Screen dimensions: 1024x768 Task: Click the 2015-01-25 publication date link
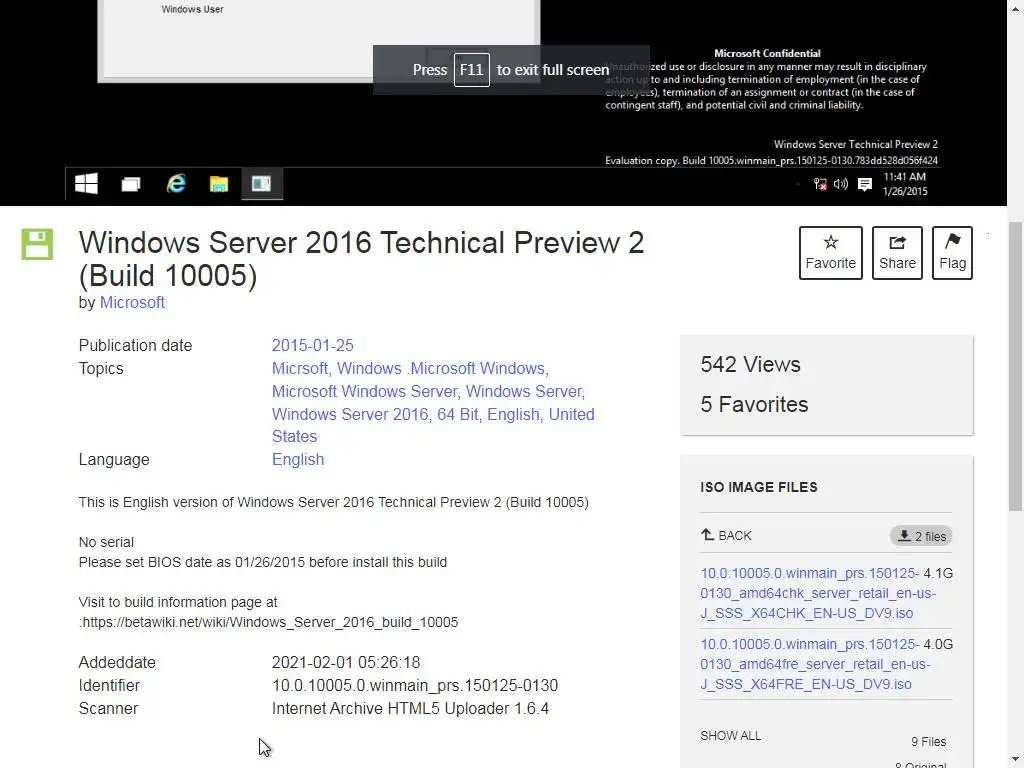(312, 345)
